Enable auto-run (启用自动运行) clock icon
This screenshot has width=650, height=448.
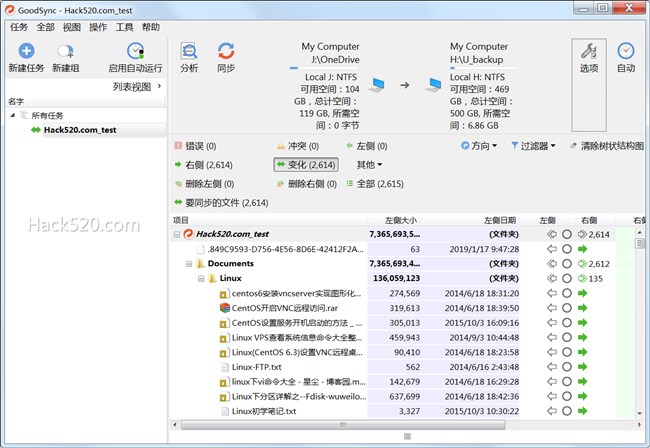(135, 51)
